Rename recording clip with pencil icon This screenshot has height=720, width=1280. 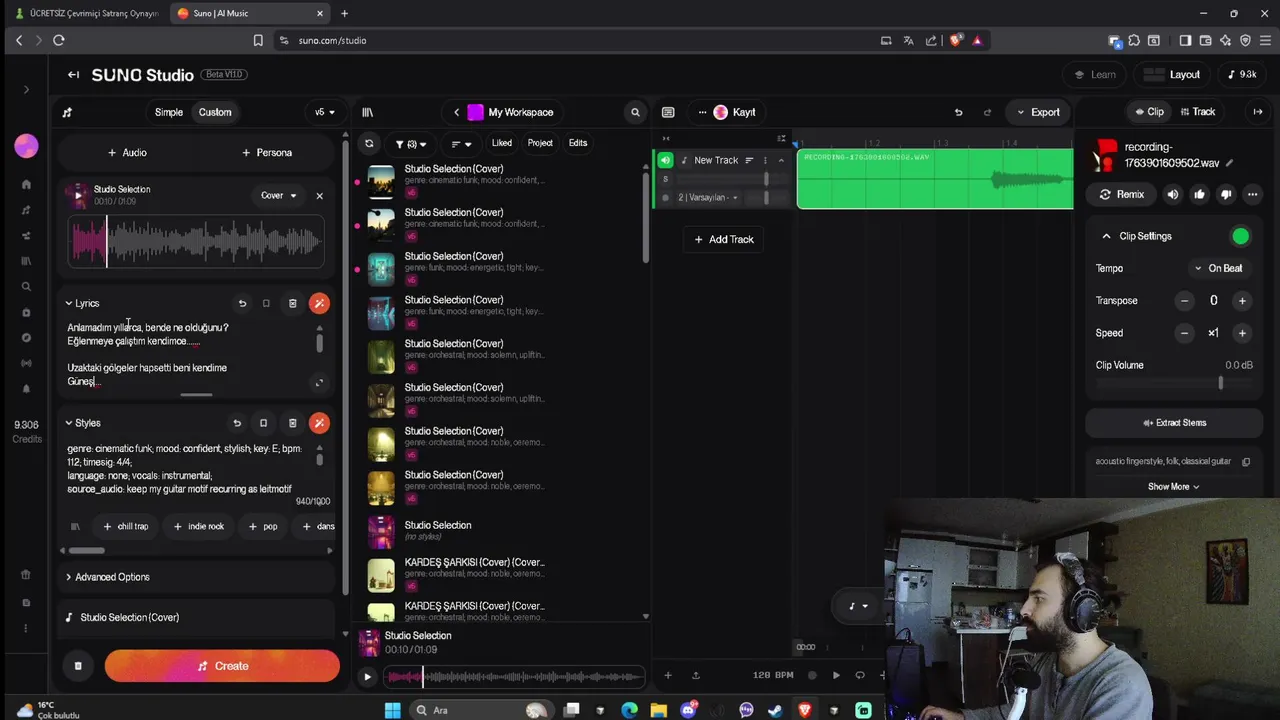tap(1229, 163)
